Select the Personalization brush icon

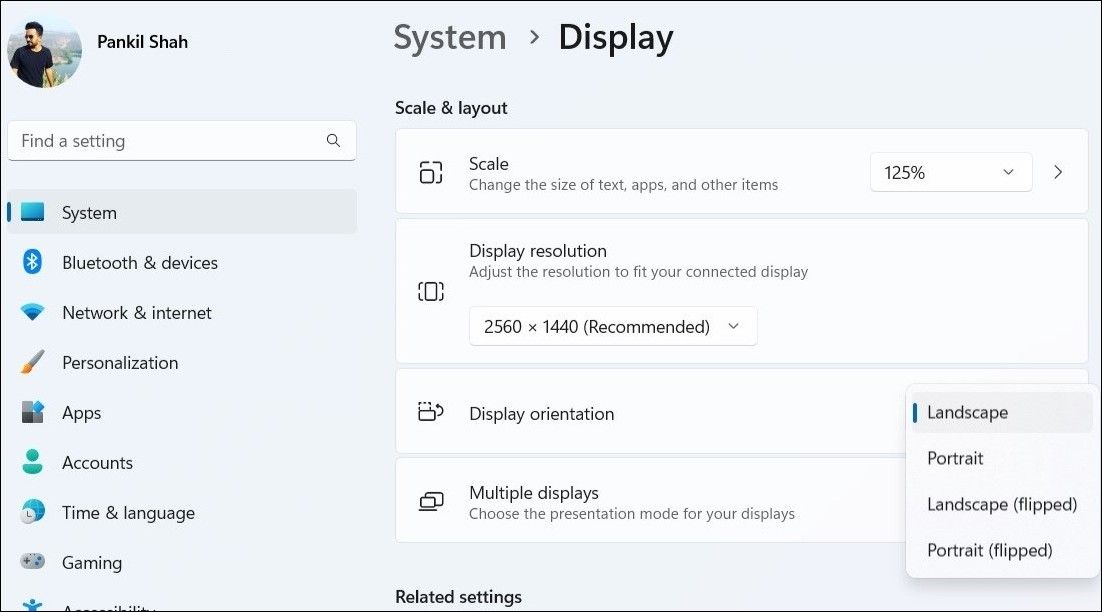(33, 362)
